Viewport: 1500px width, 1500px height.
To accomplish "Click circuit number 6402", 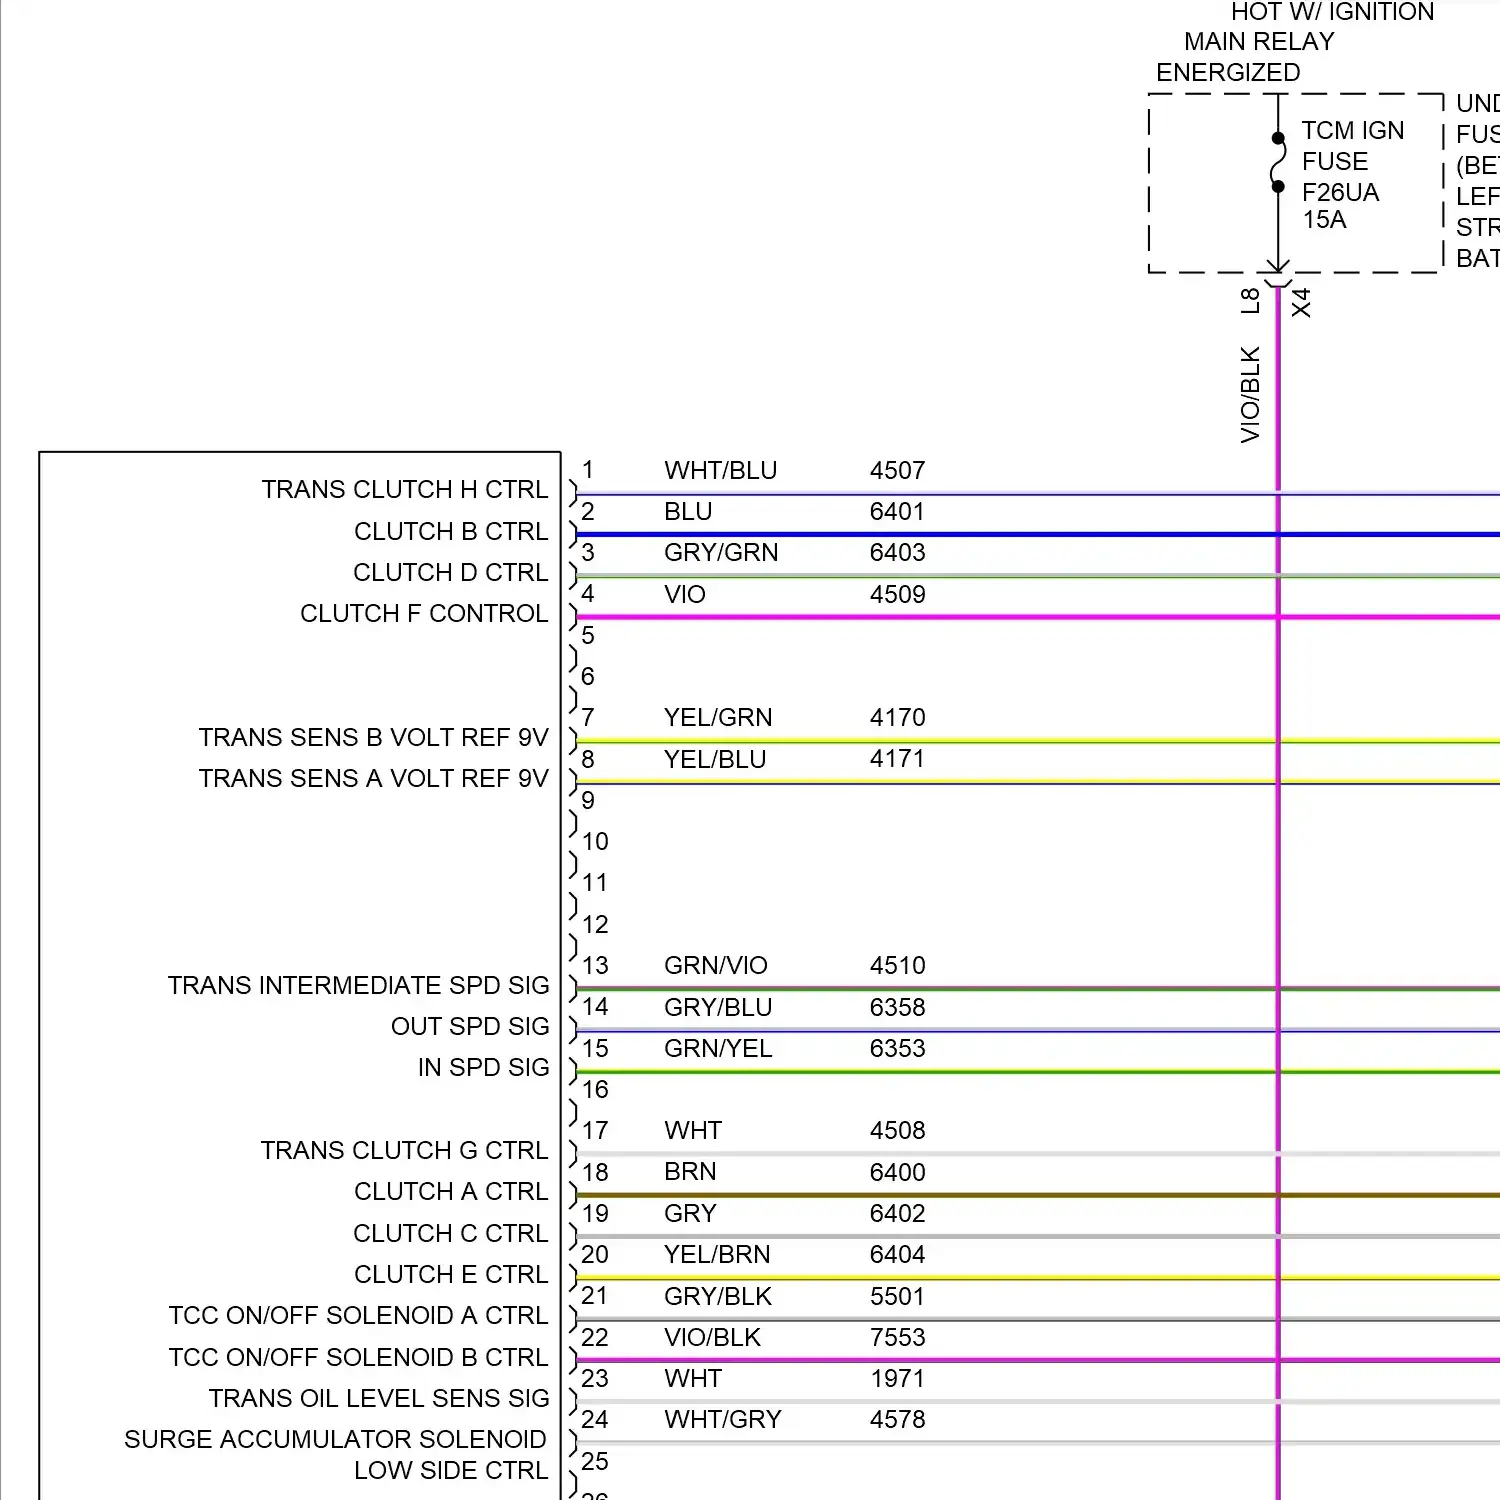I will pyautogui.click(x=898, y=1213).
